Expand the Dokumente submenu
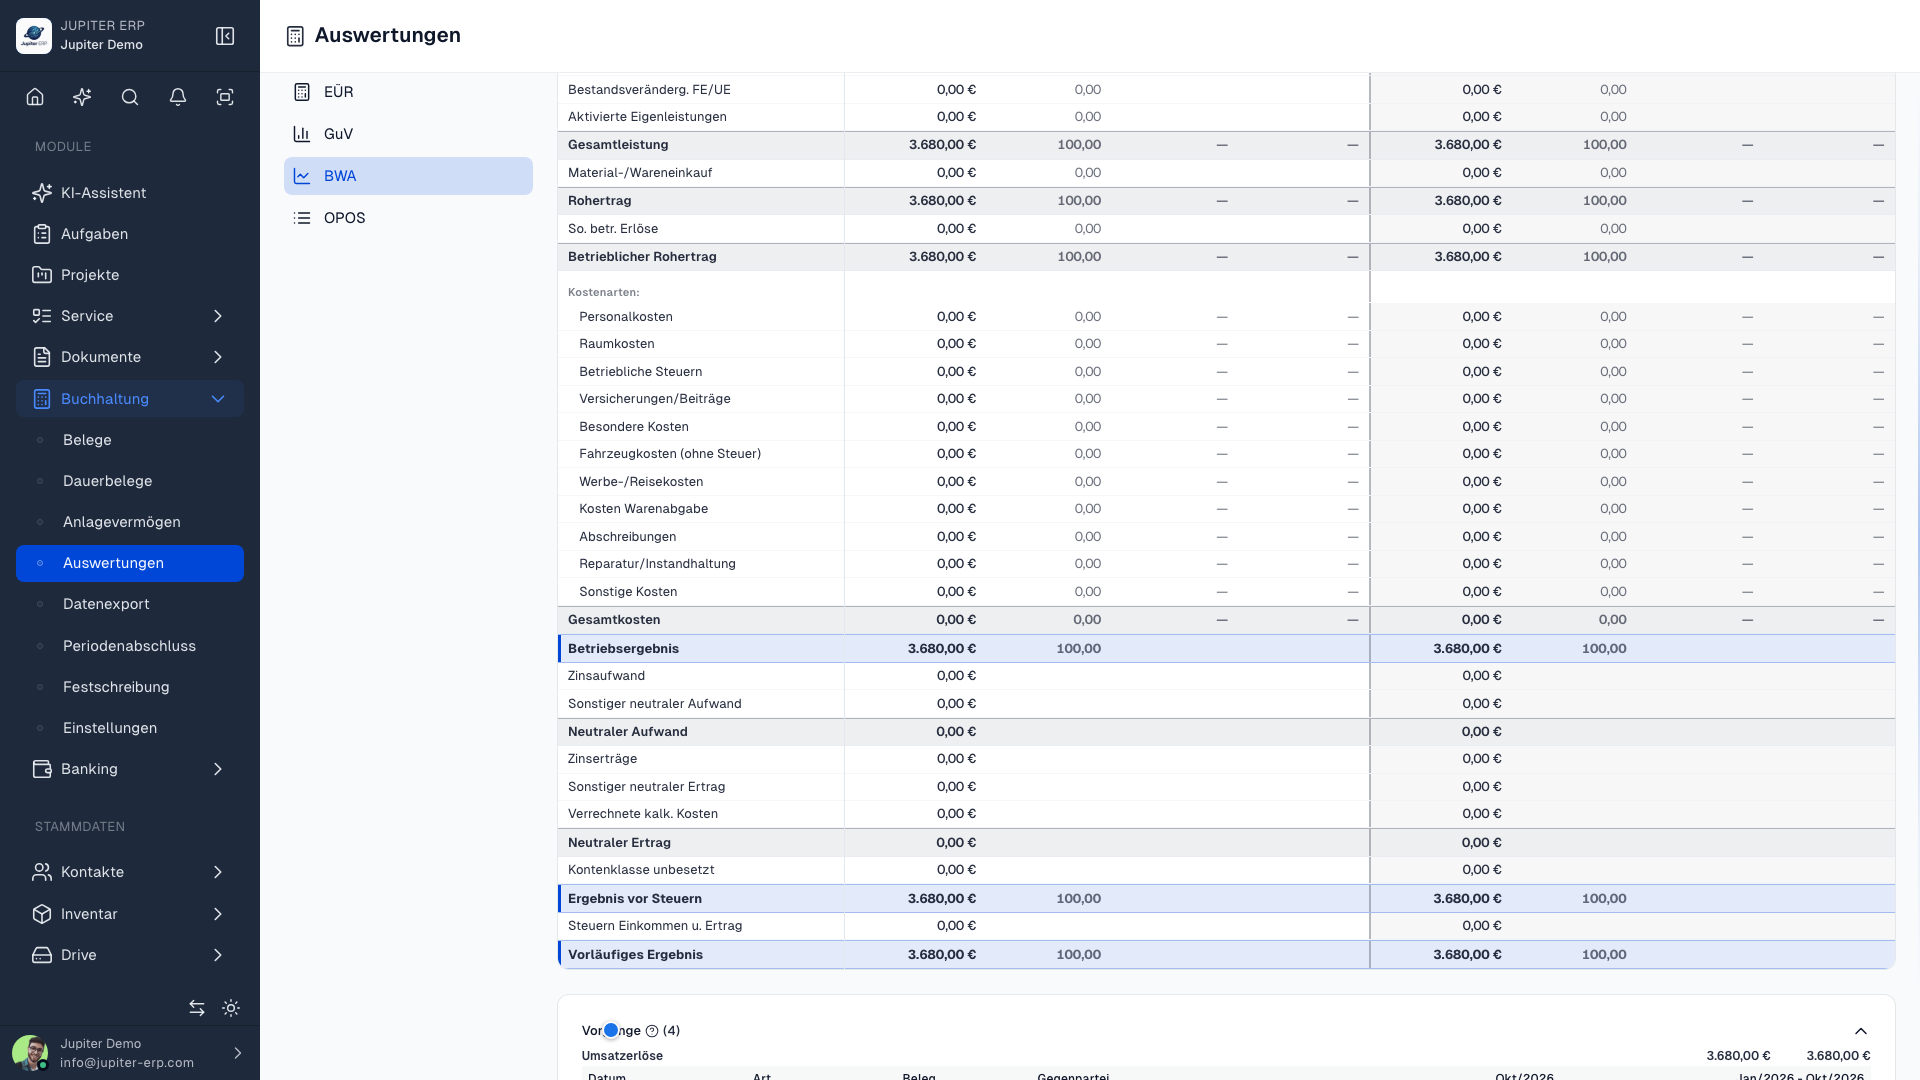The width and height of the screenshot is (1920, 1080). (217, 357)
